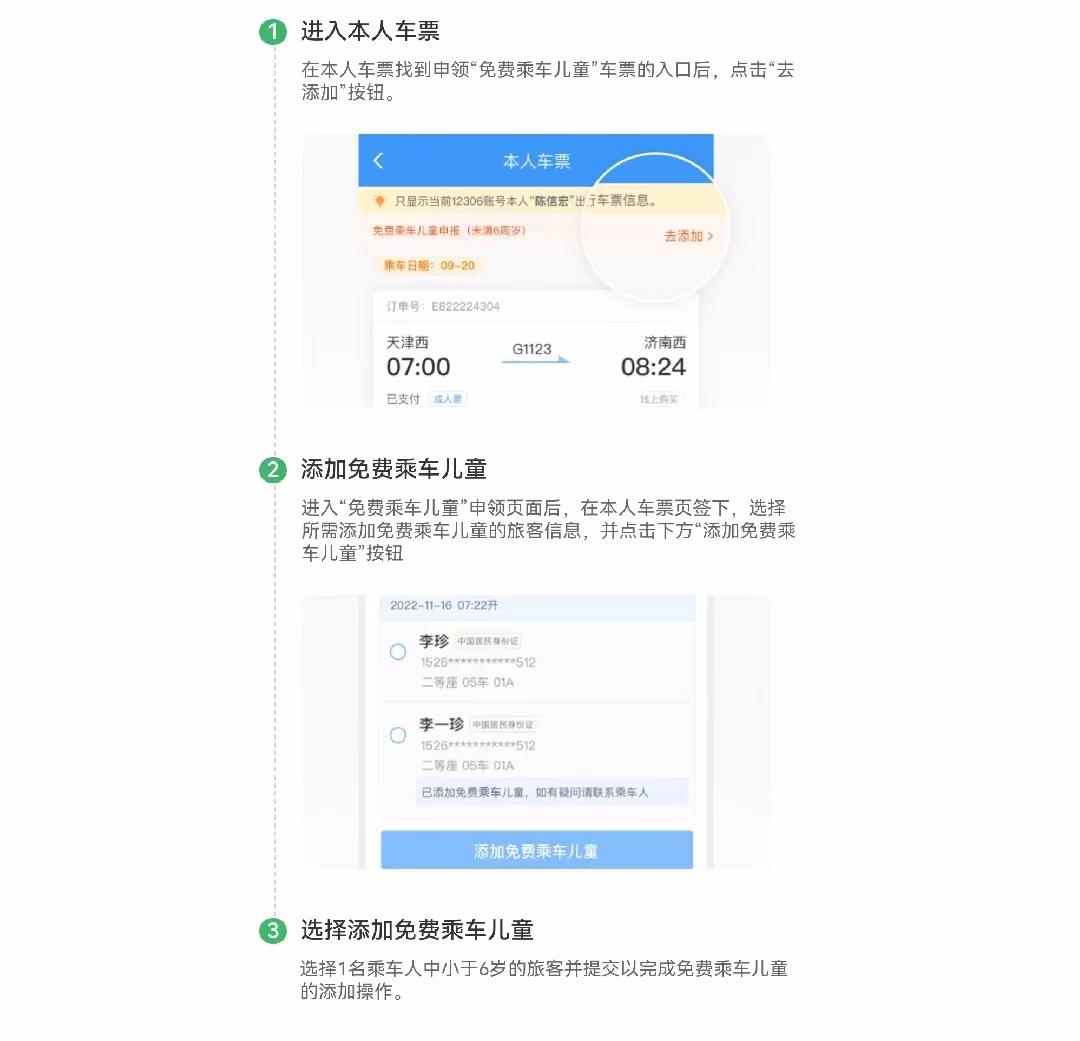Click the order number E822224304
This screenshot has width=1080, height=1041.
(466, 307)
